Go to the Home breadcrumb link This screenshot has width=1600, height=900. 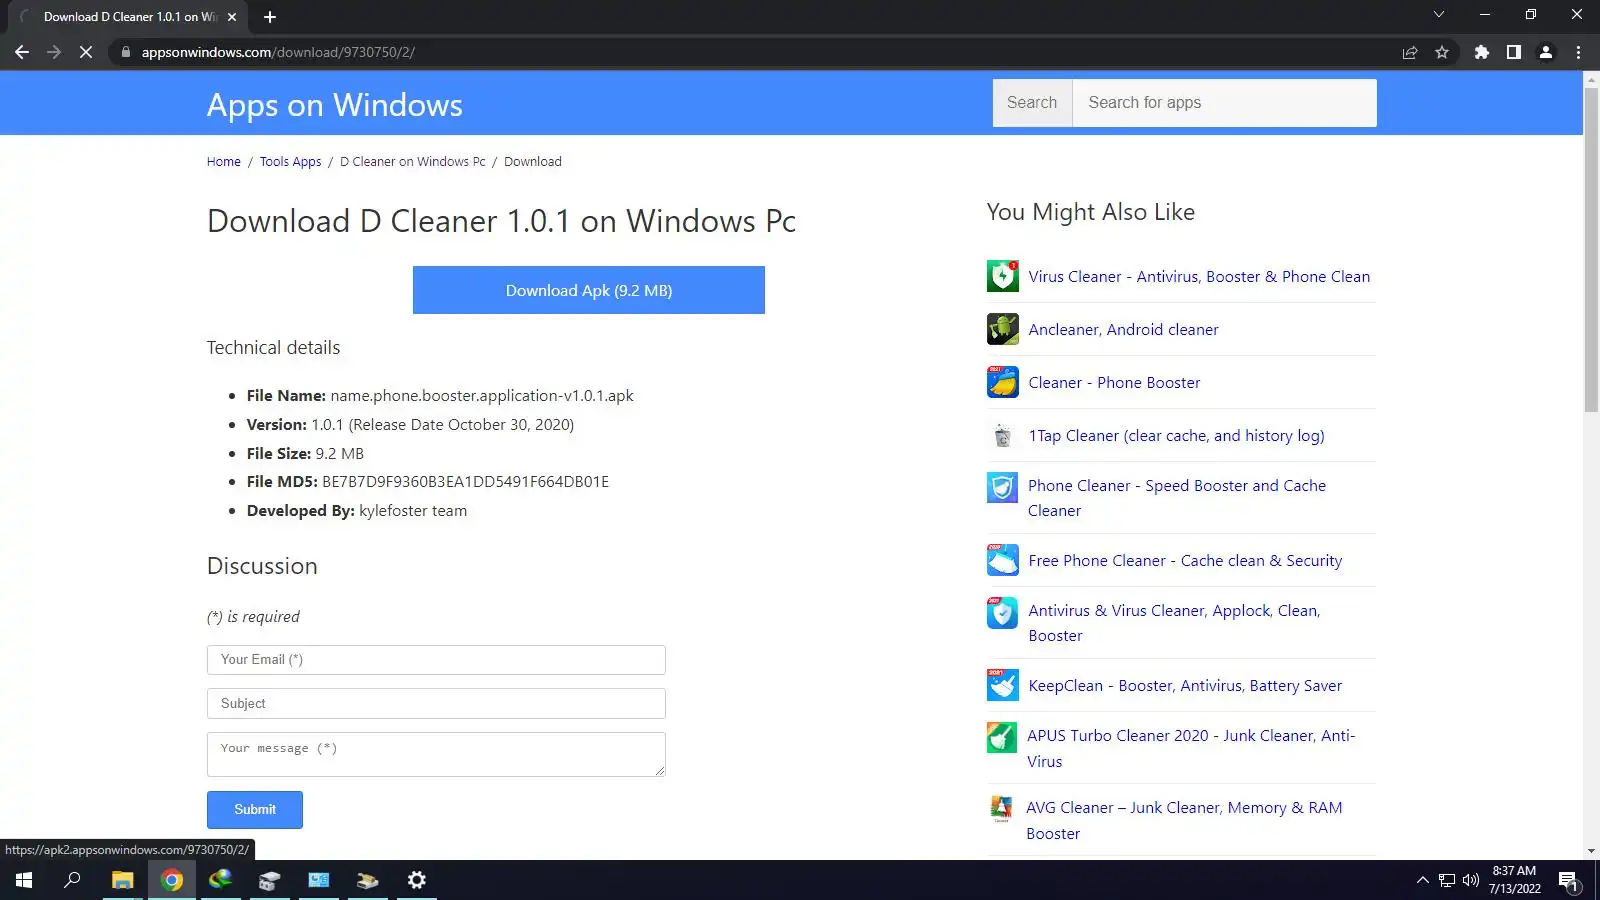pos(224,162)
